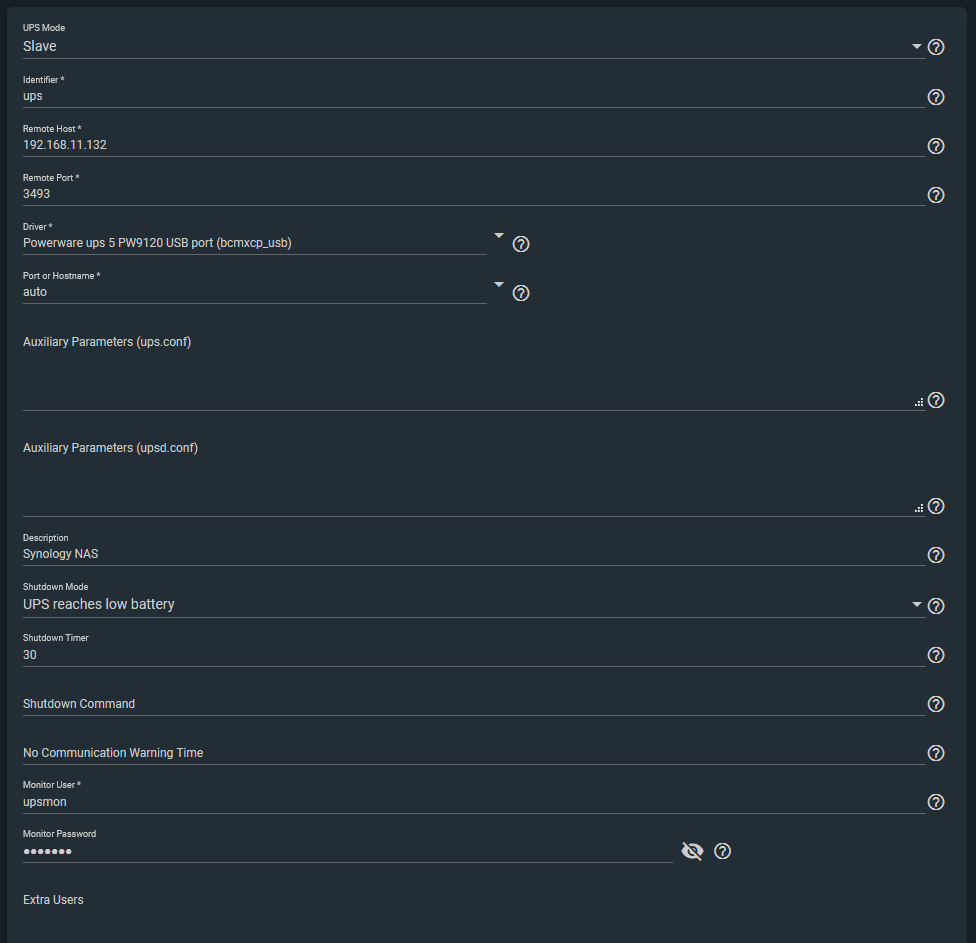The width and height of the screenshot is (976, 943).
Task: Open help for Shutdown Timer field
Action: pos(936,655)
